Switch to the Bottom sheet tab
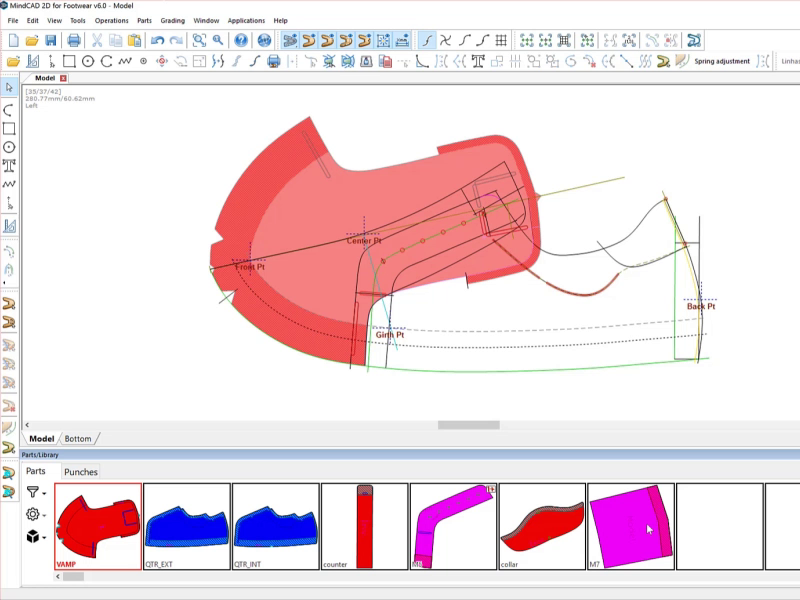 click(78, 439)
